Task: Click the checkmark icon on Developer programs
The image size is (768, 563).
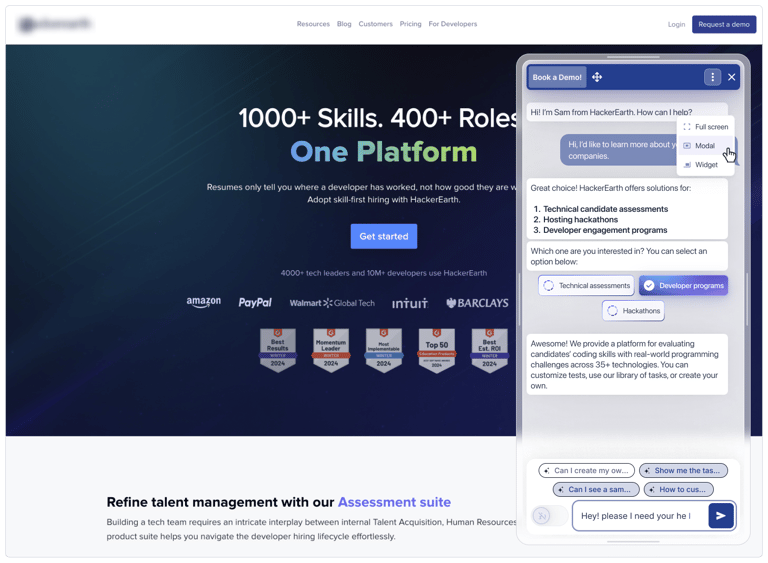Action: (x=649, y=285)
